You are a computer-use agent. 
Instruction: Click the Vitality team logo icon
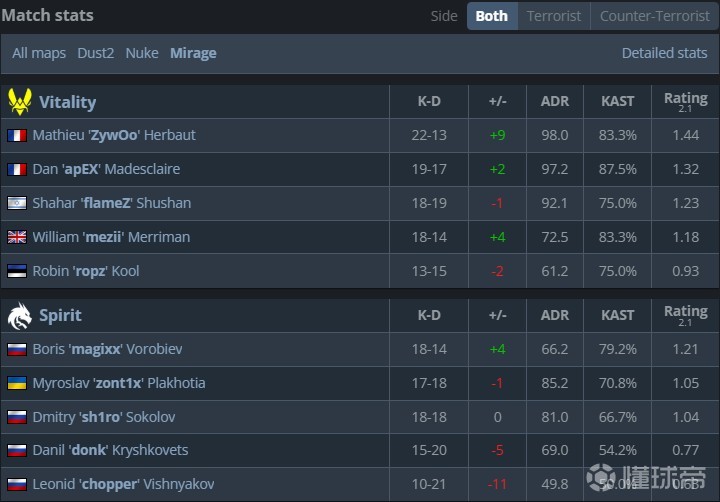[x=19, y=101]
